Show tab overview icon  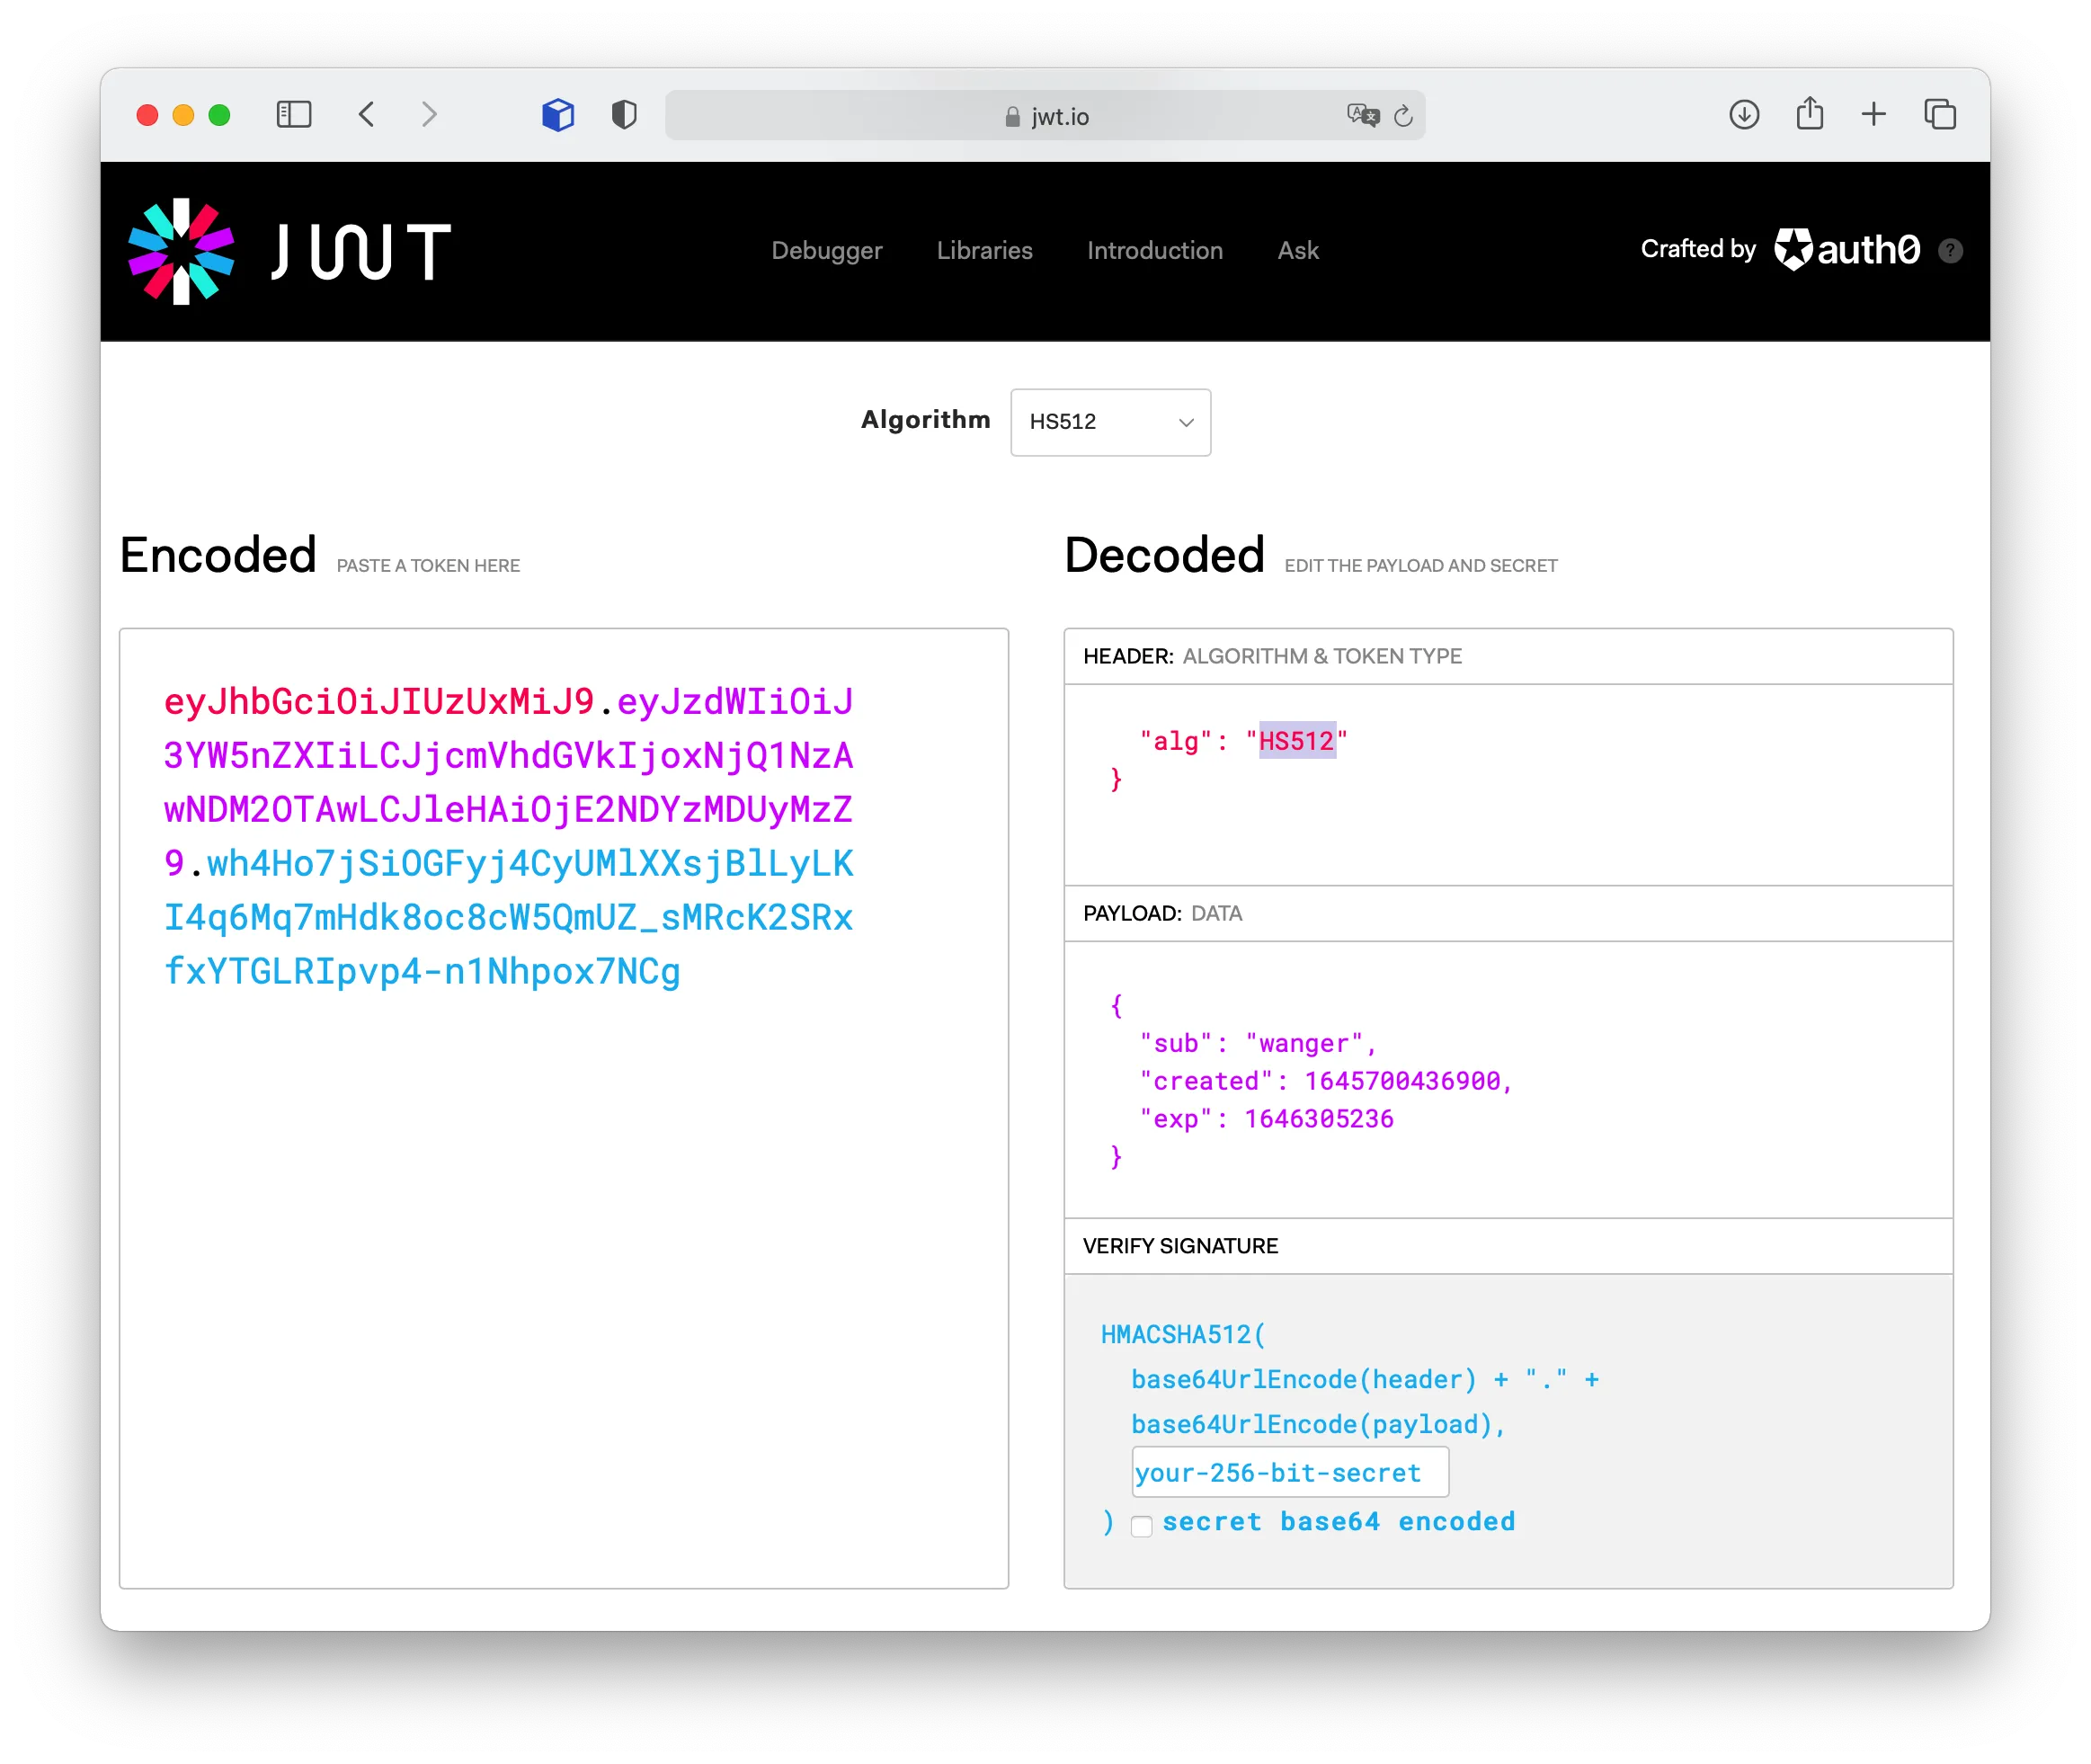click(x=1940, y=114)
